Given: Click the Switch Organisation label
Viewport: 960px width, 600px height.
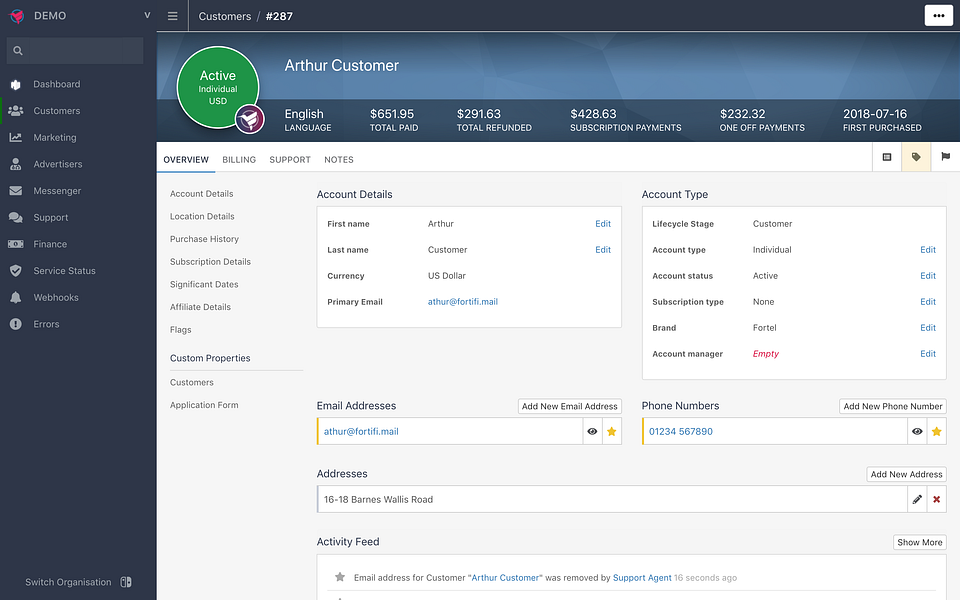Looking at the screenshot, I should [x=68, y=582].
